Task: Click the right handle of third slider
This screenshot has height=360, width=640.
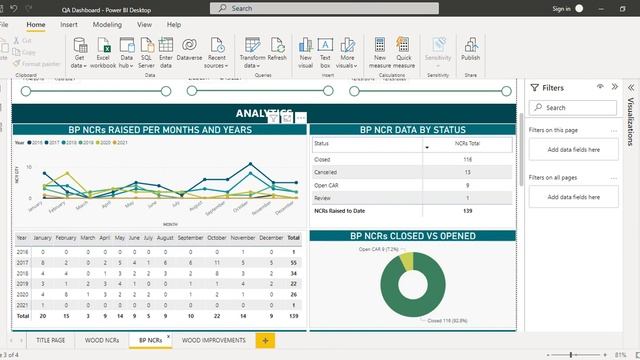Action: 506,91
